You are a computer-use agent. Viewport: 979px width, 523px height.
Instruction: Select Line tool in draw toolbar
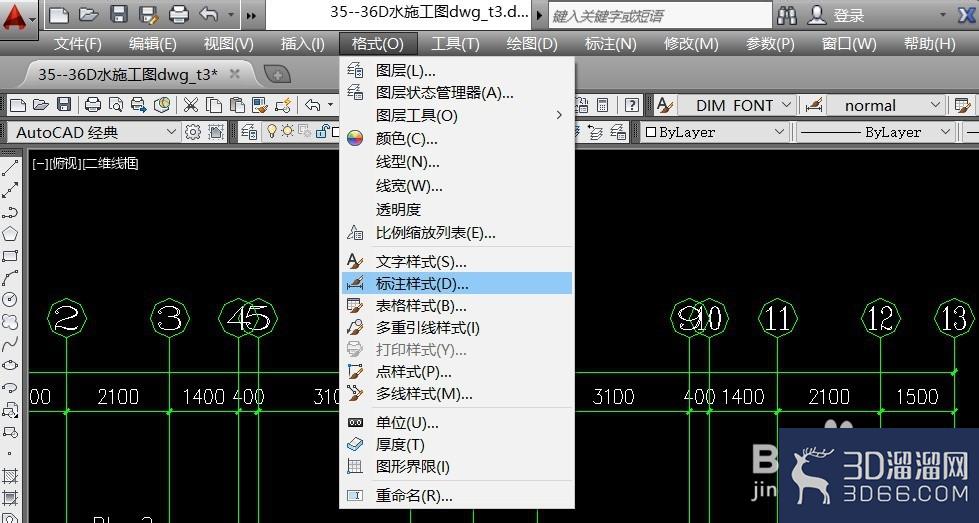click(10, 168)
